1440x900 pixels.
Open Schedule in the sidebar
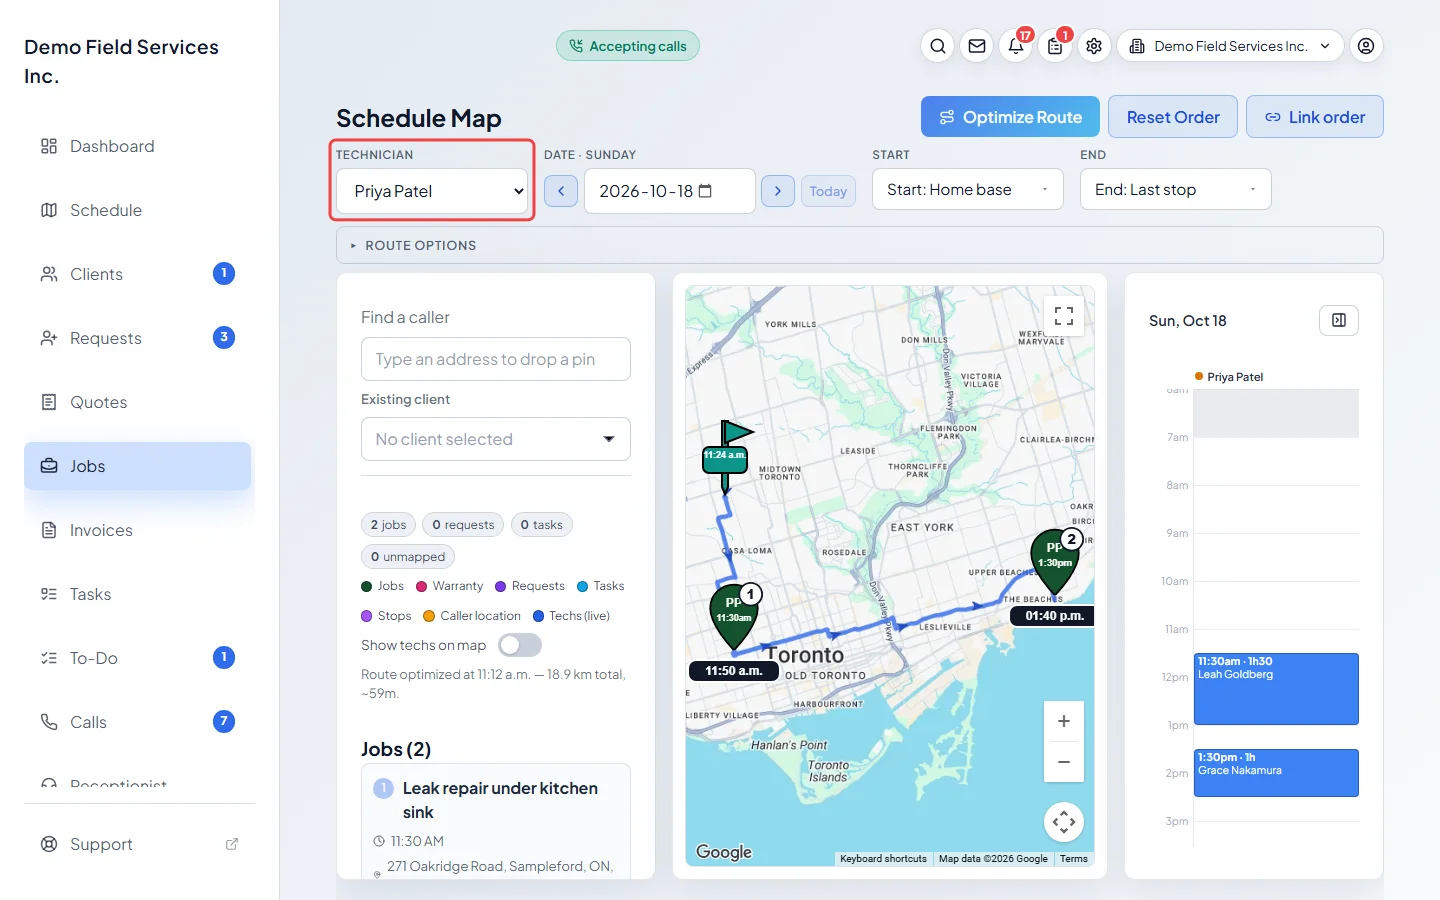pos(138,210)
